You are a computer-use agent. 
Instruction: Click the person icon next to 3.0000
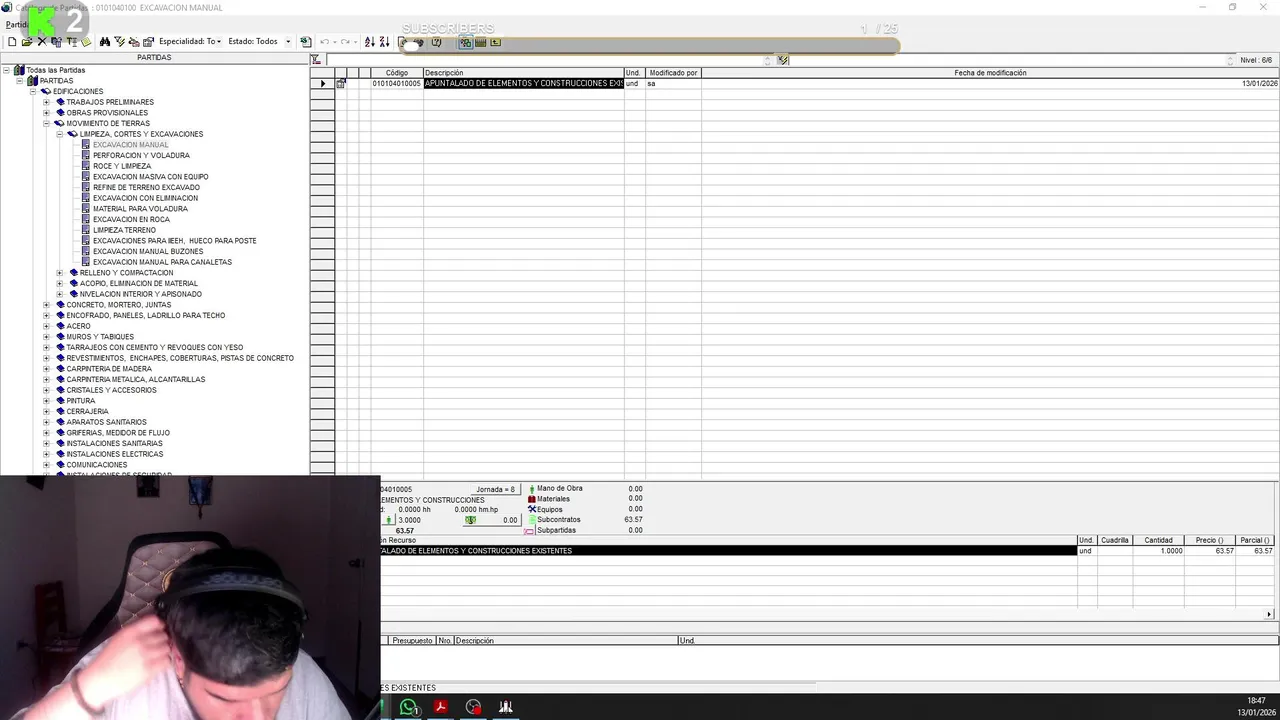391,520
